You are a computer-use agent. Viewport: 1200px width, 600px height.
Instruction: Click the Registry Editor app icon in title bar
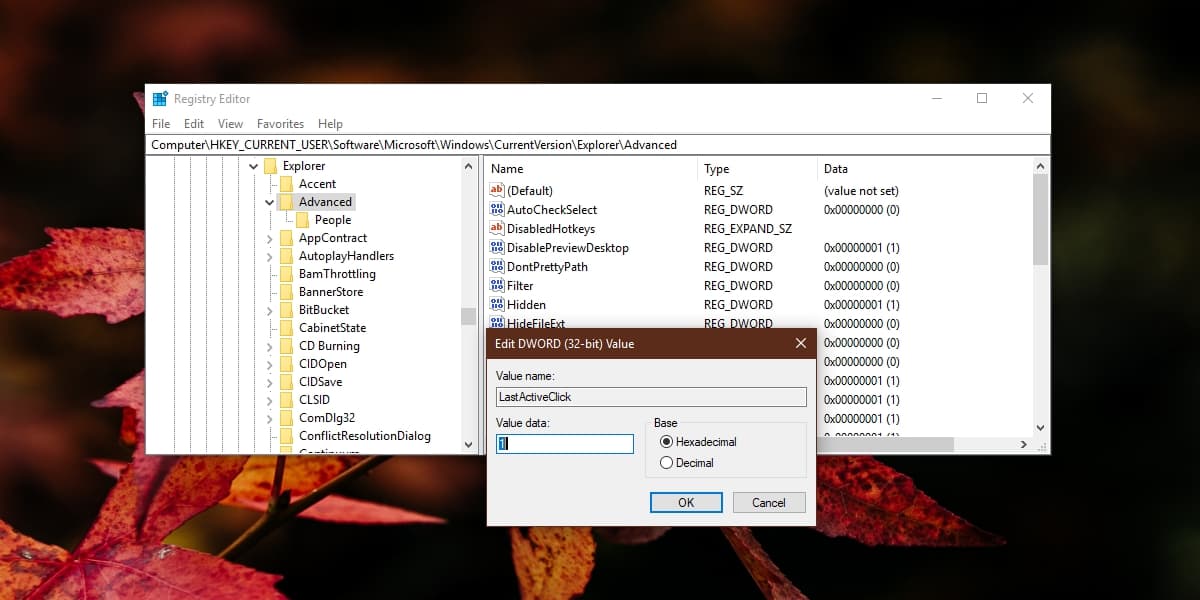pyautogui.click(x=160, y=99)
